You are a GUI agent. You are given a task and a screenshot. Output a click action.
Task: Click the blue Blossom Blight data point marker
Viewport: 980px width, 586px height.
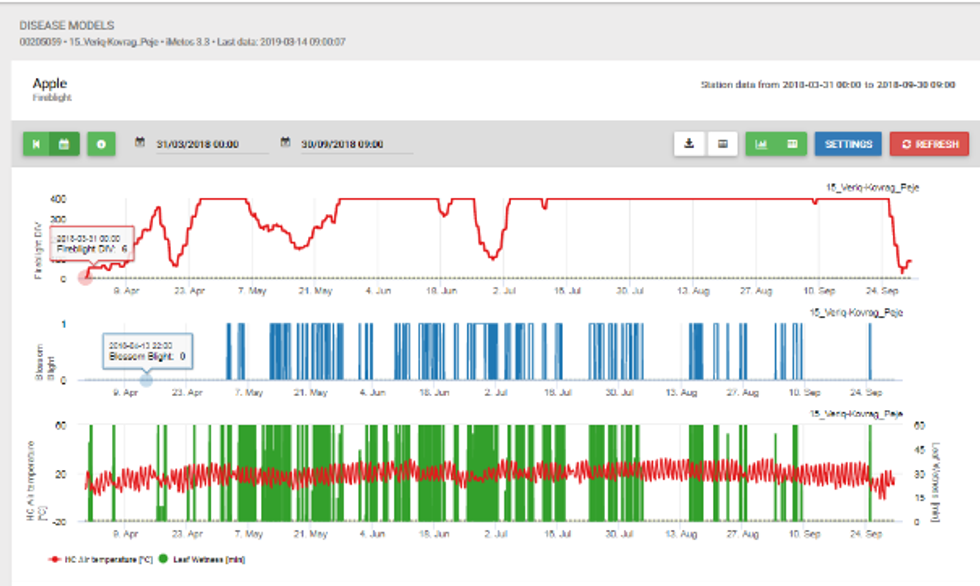tap(146, 379)
